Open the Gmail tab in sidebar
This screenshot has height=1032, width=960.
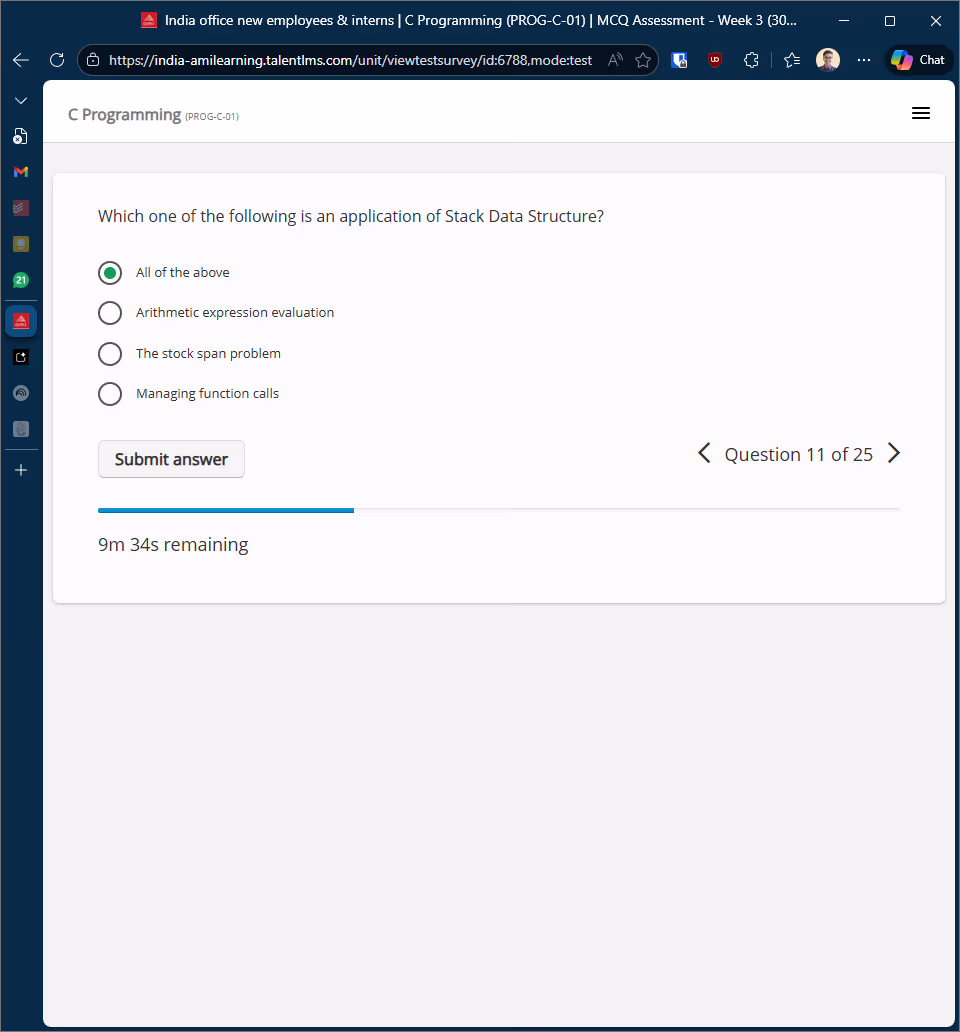21,172
